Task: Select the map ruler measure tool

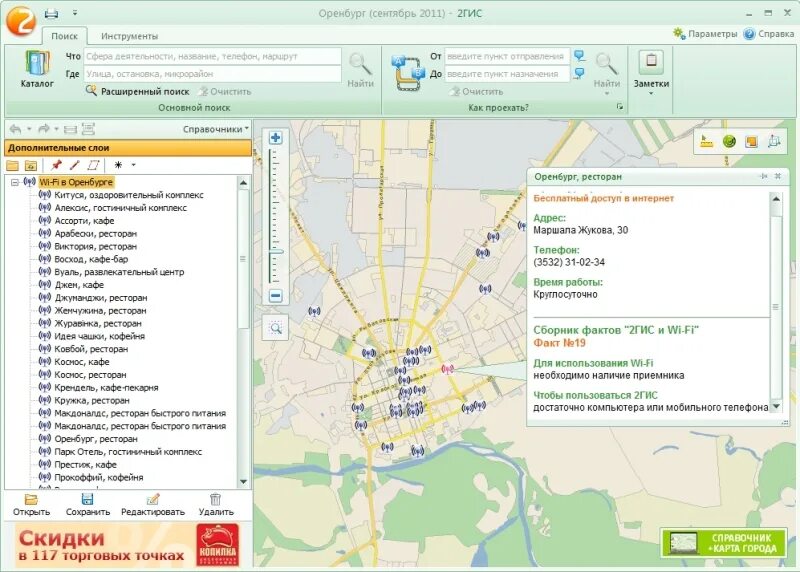Action: tap(707, 141)
